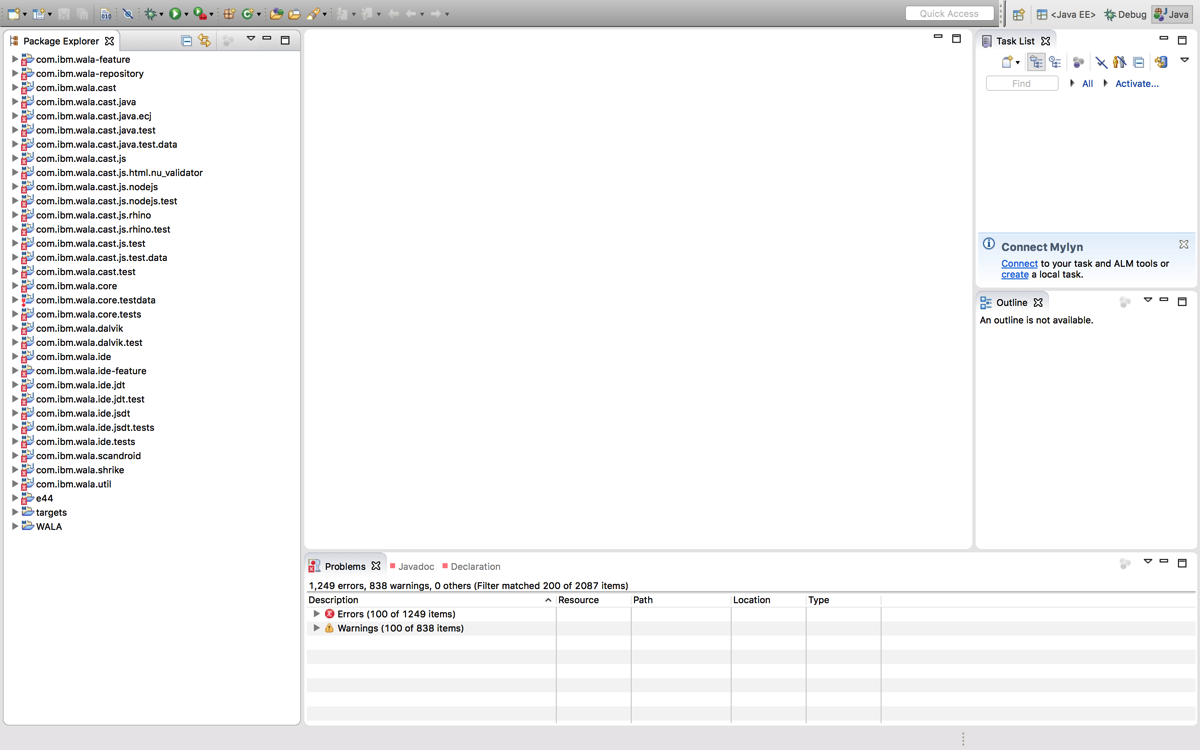Viewport: 1200px width, 750px height.
Task: Click Run Last Tool external tools icon
Action: (200, 14)
